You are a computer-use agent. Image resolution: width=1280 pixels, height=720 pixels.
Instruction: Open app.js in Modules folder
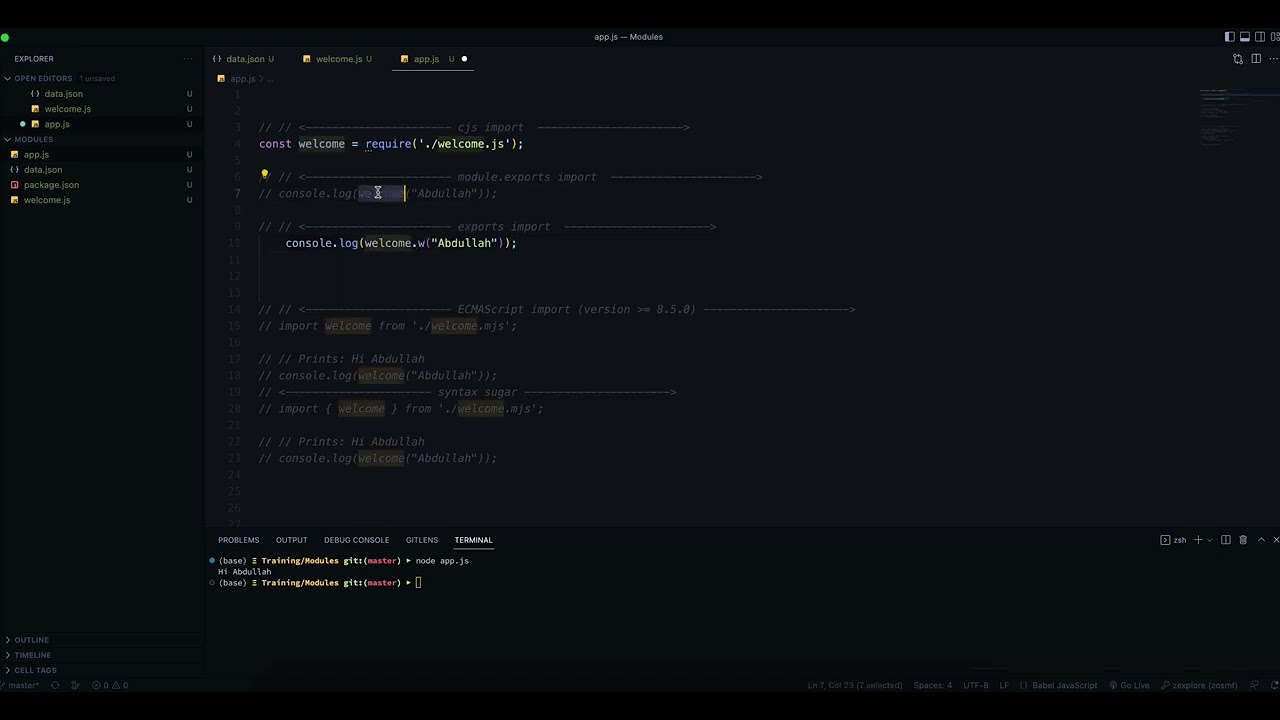coord(100,155)
